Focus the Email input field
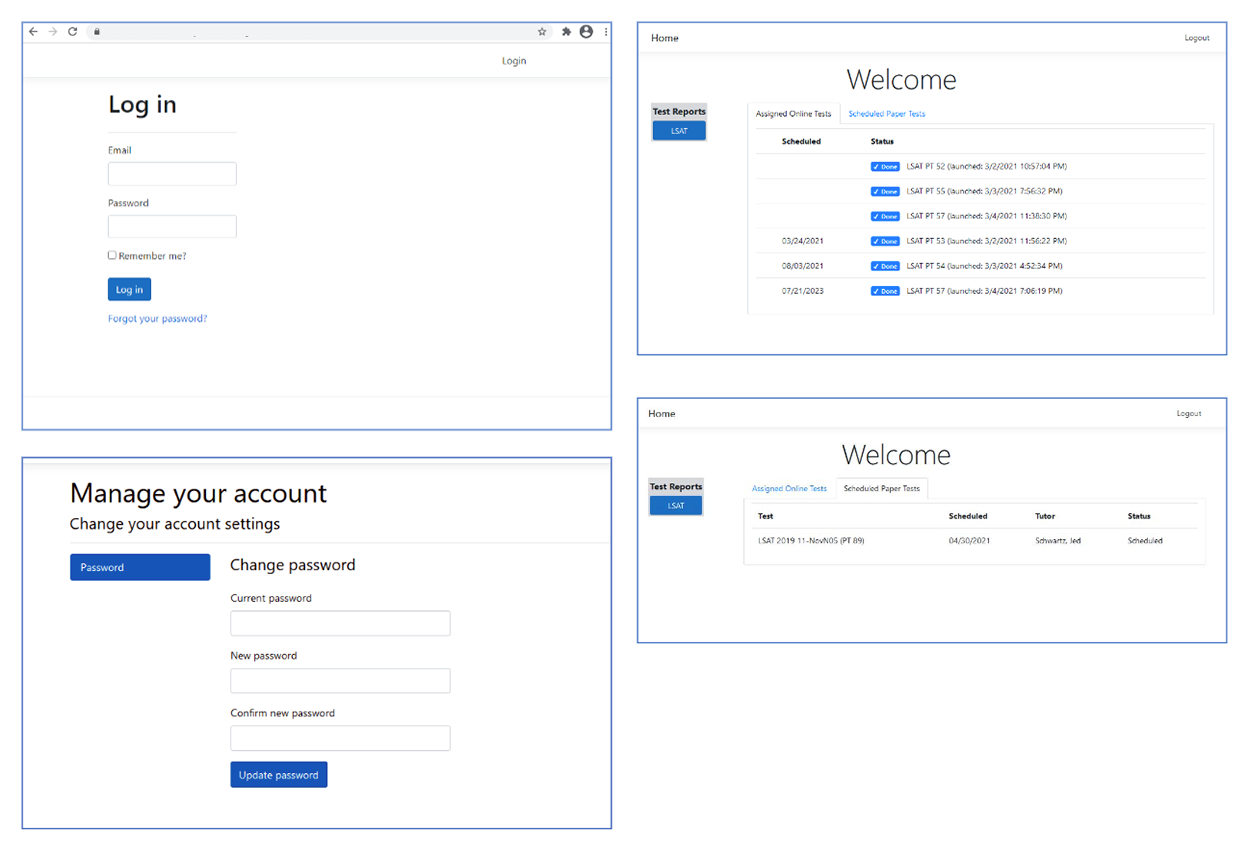Screen dimensions: 1248x858 point(172,174)
